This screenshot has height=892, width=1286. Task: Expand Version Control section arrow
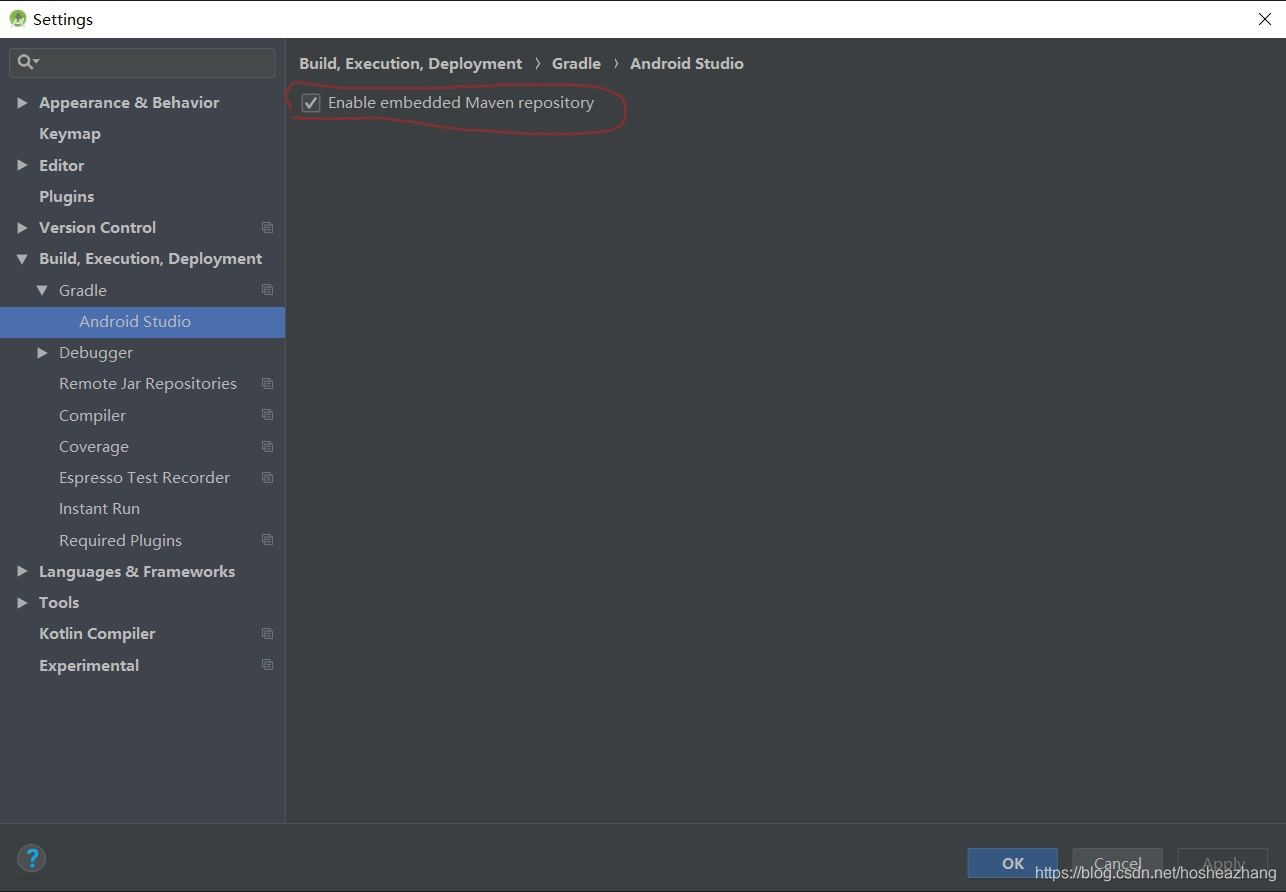pyautogui.click(x=22, y=228)
